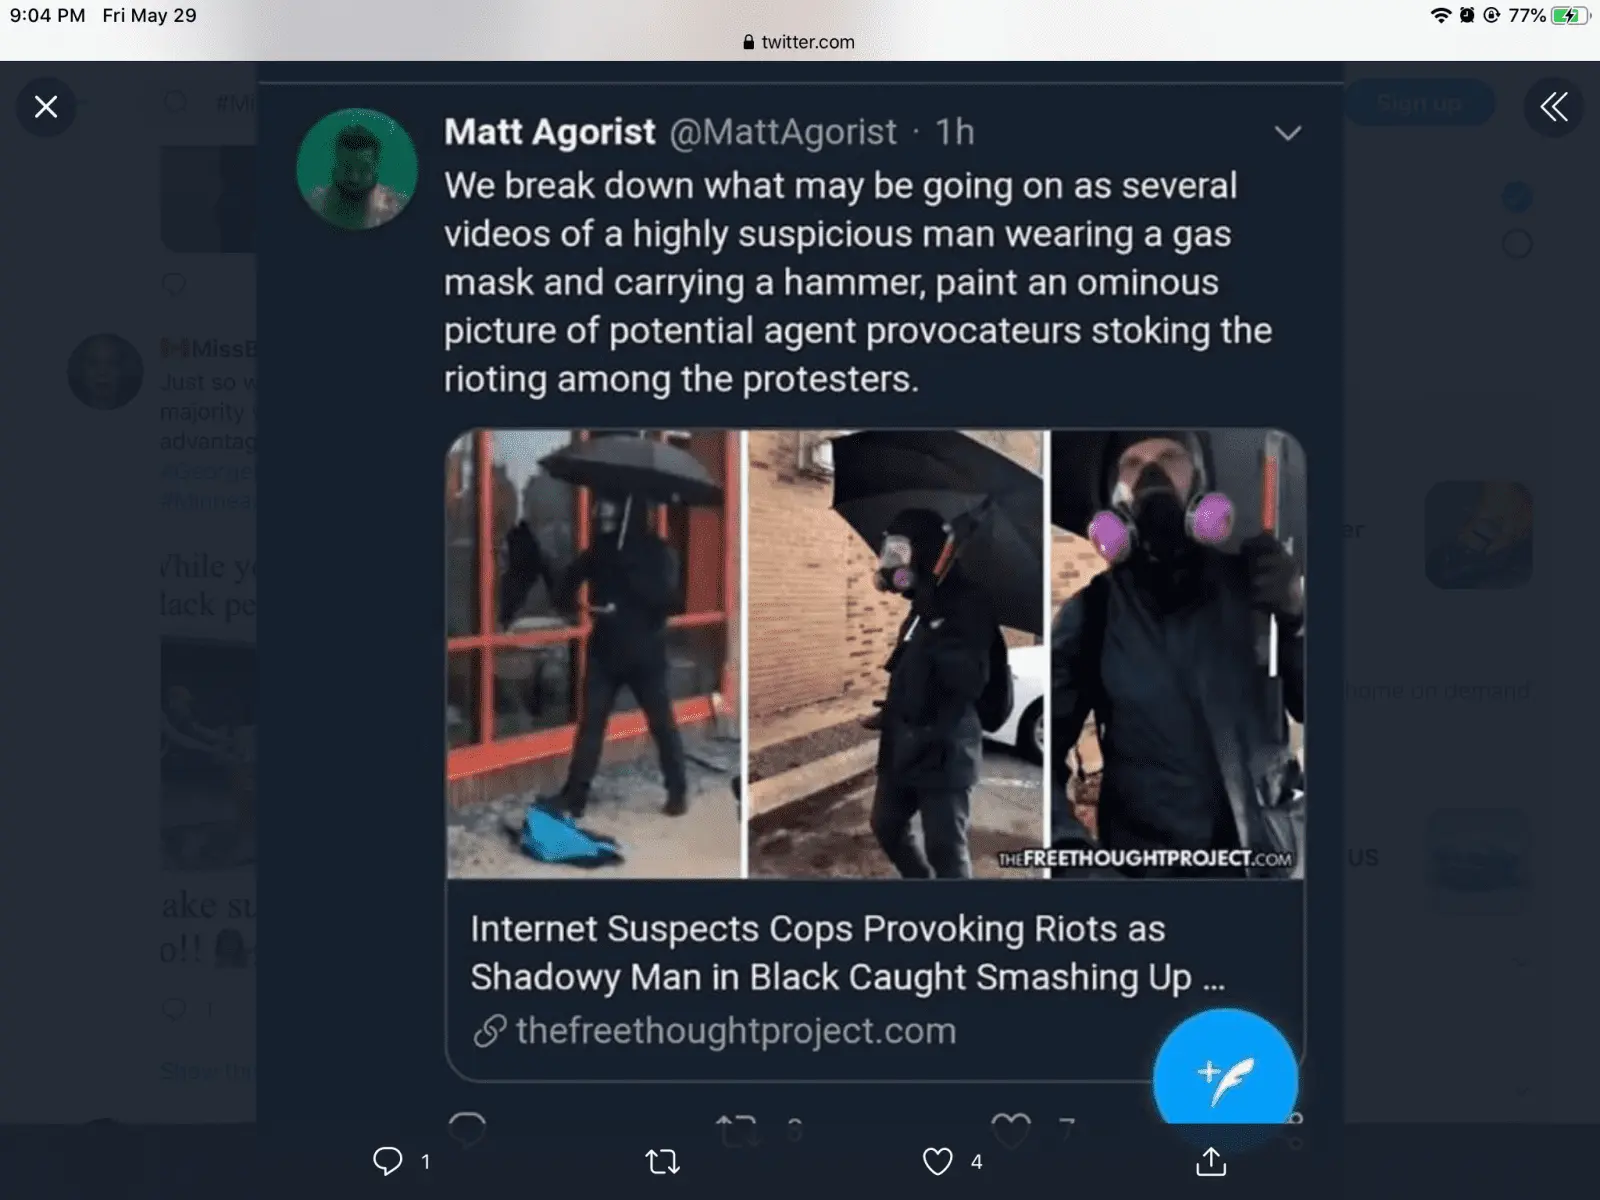Tap the Wi-Fi status icon
Viewport: 1600px width, 1200px height.
point(1440,16)
